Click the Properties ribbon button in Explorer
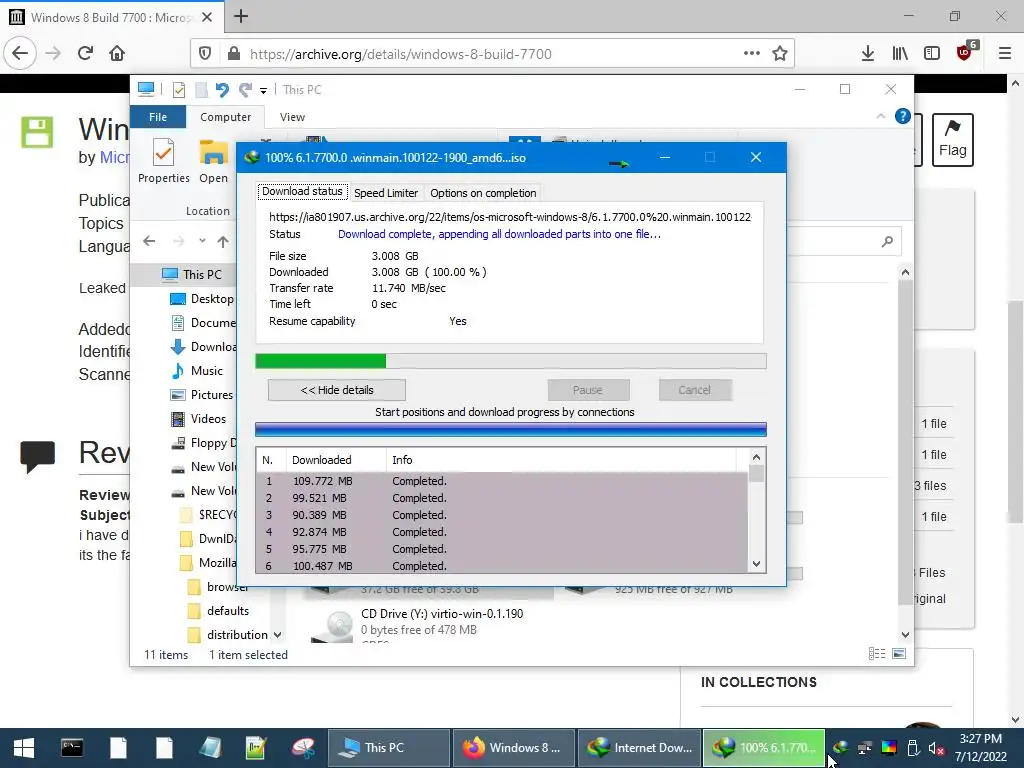 (x=163, y=161)
